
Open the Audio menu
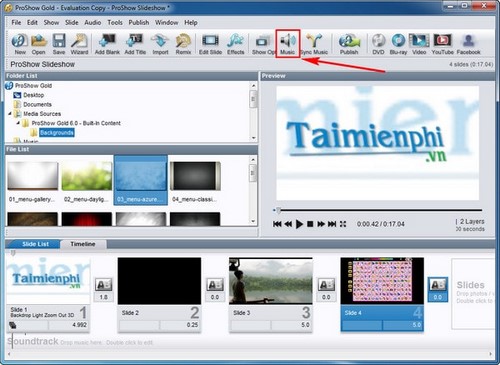click(92, 22)
